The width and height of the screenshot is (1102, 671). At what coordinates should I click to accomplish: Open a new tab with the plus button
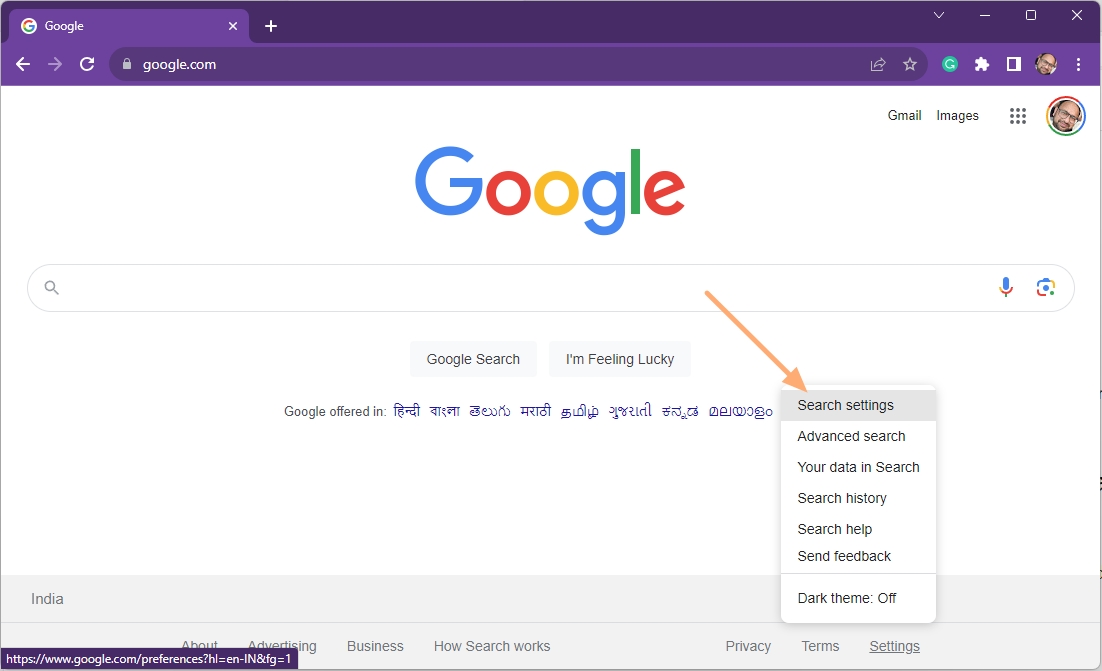coord(271,26)
